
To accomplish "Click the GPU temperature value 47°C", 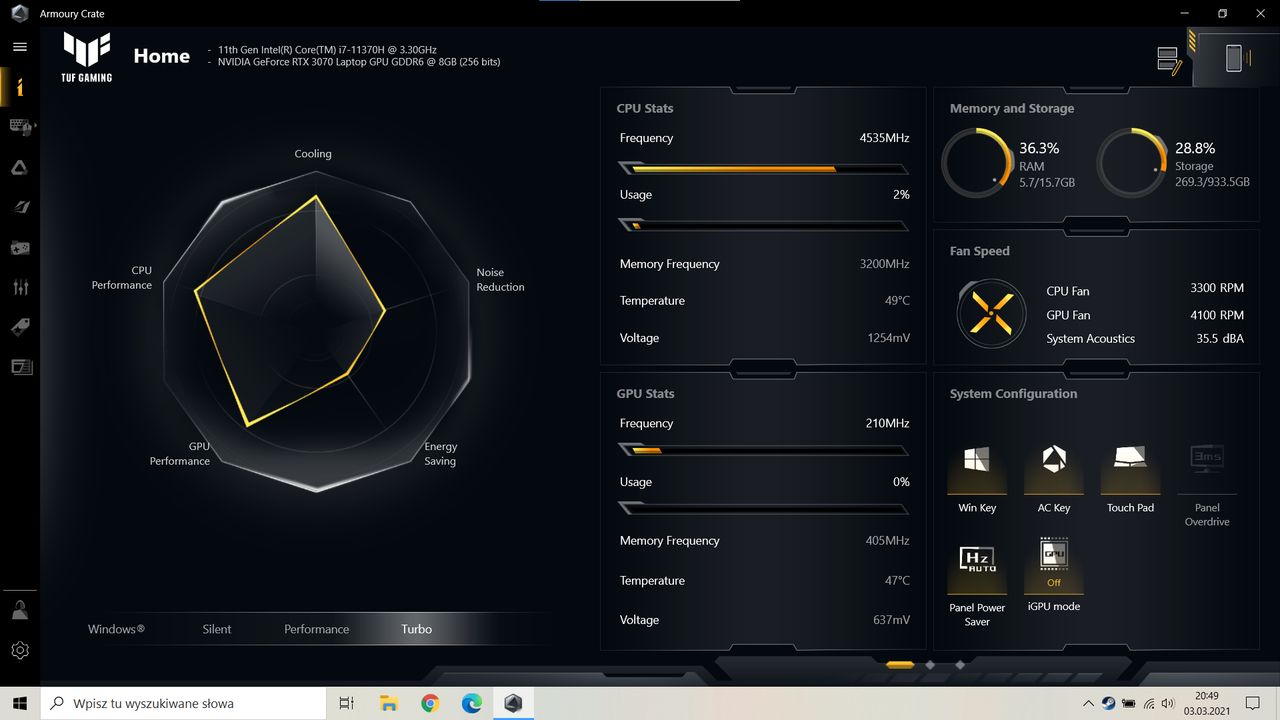I will pos(897,580).
